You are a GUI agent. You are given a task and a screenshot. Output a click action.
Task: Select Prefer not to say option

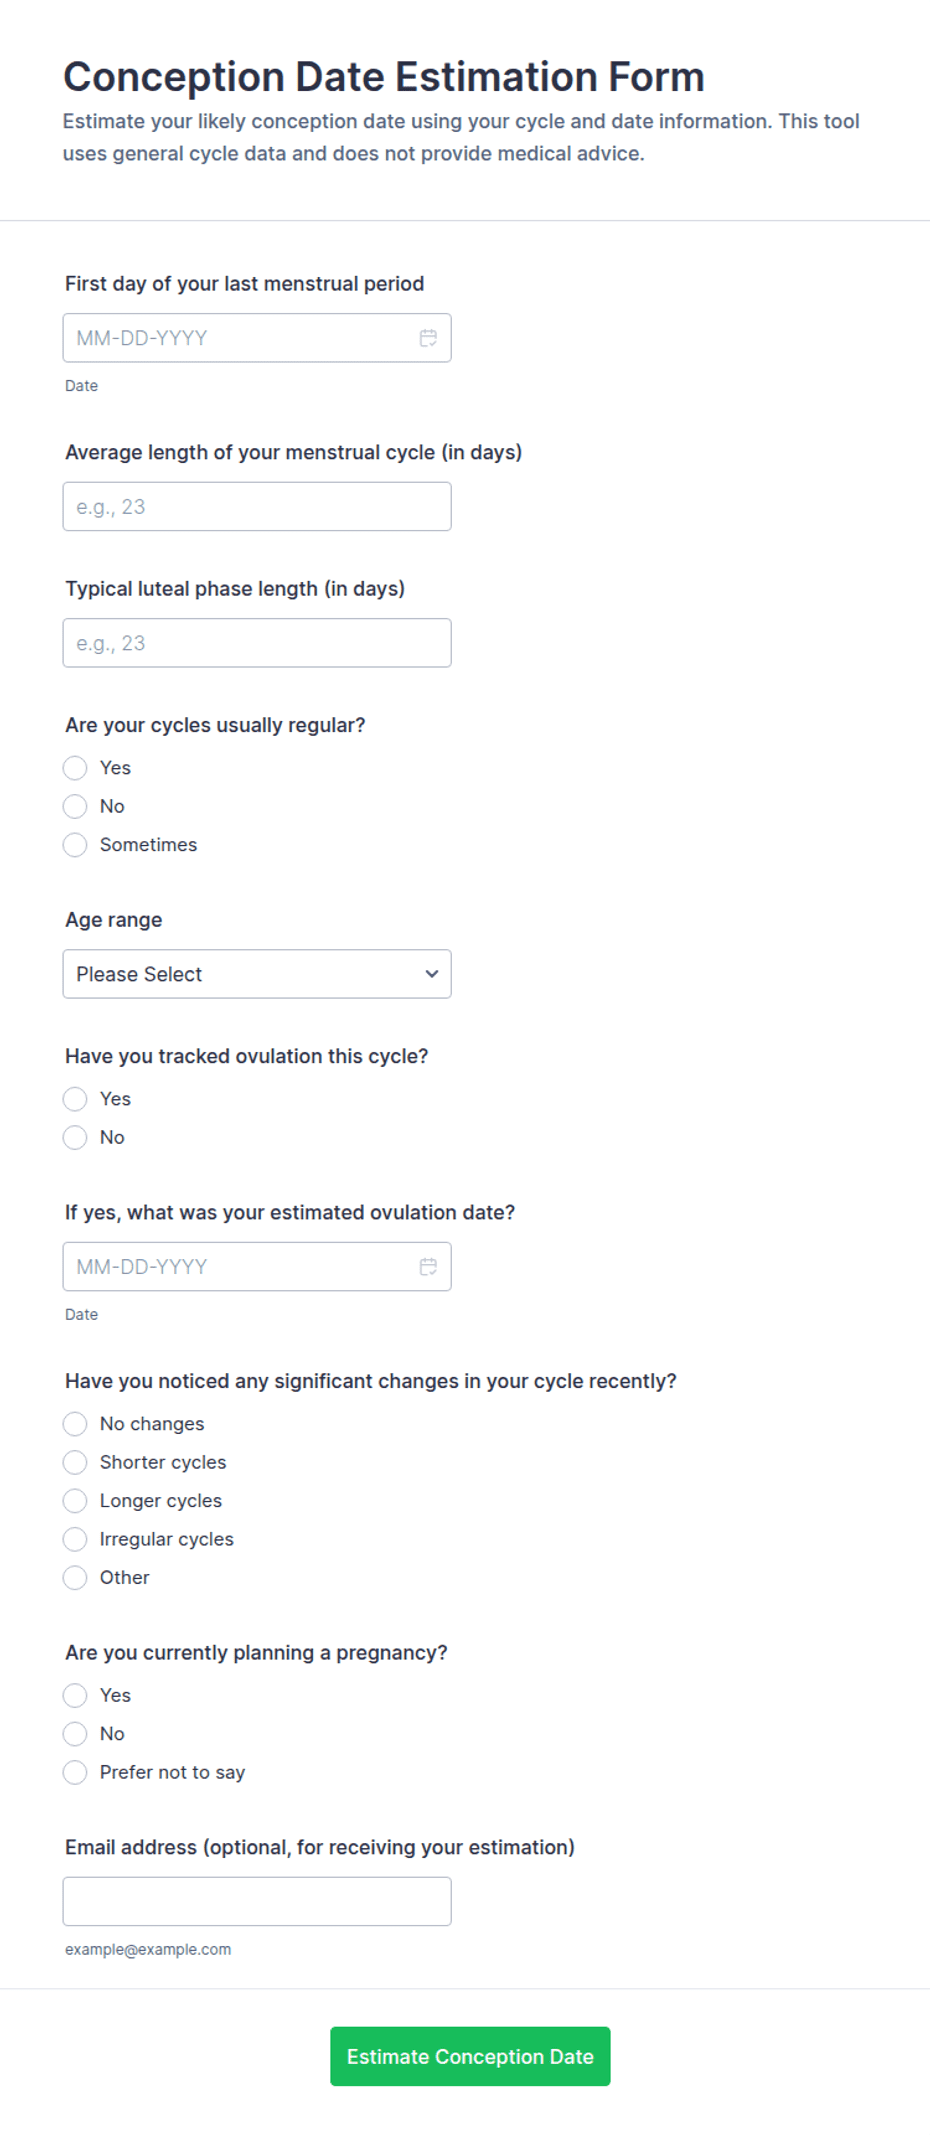click(x=75, y=1773)
